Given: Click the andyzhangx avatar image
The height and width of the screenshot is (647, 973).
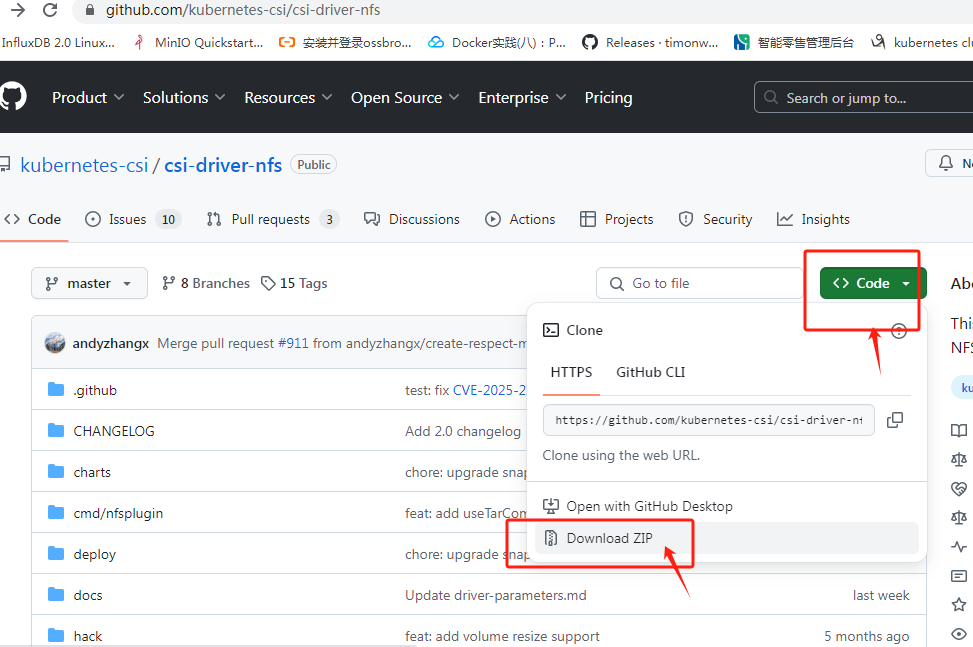Looking at the screenshot, I should [x=55, y=342].
